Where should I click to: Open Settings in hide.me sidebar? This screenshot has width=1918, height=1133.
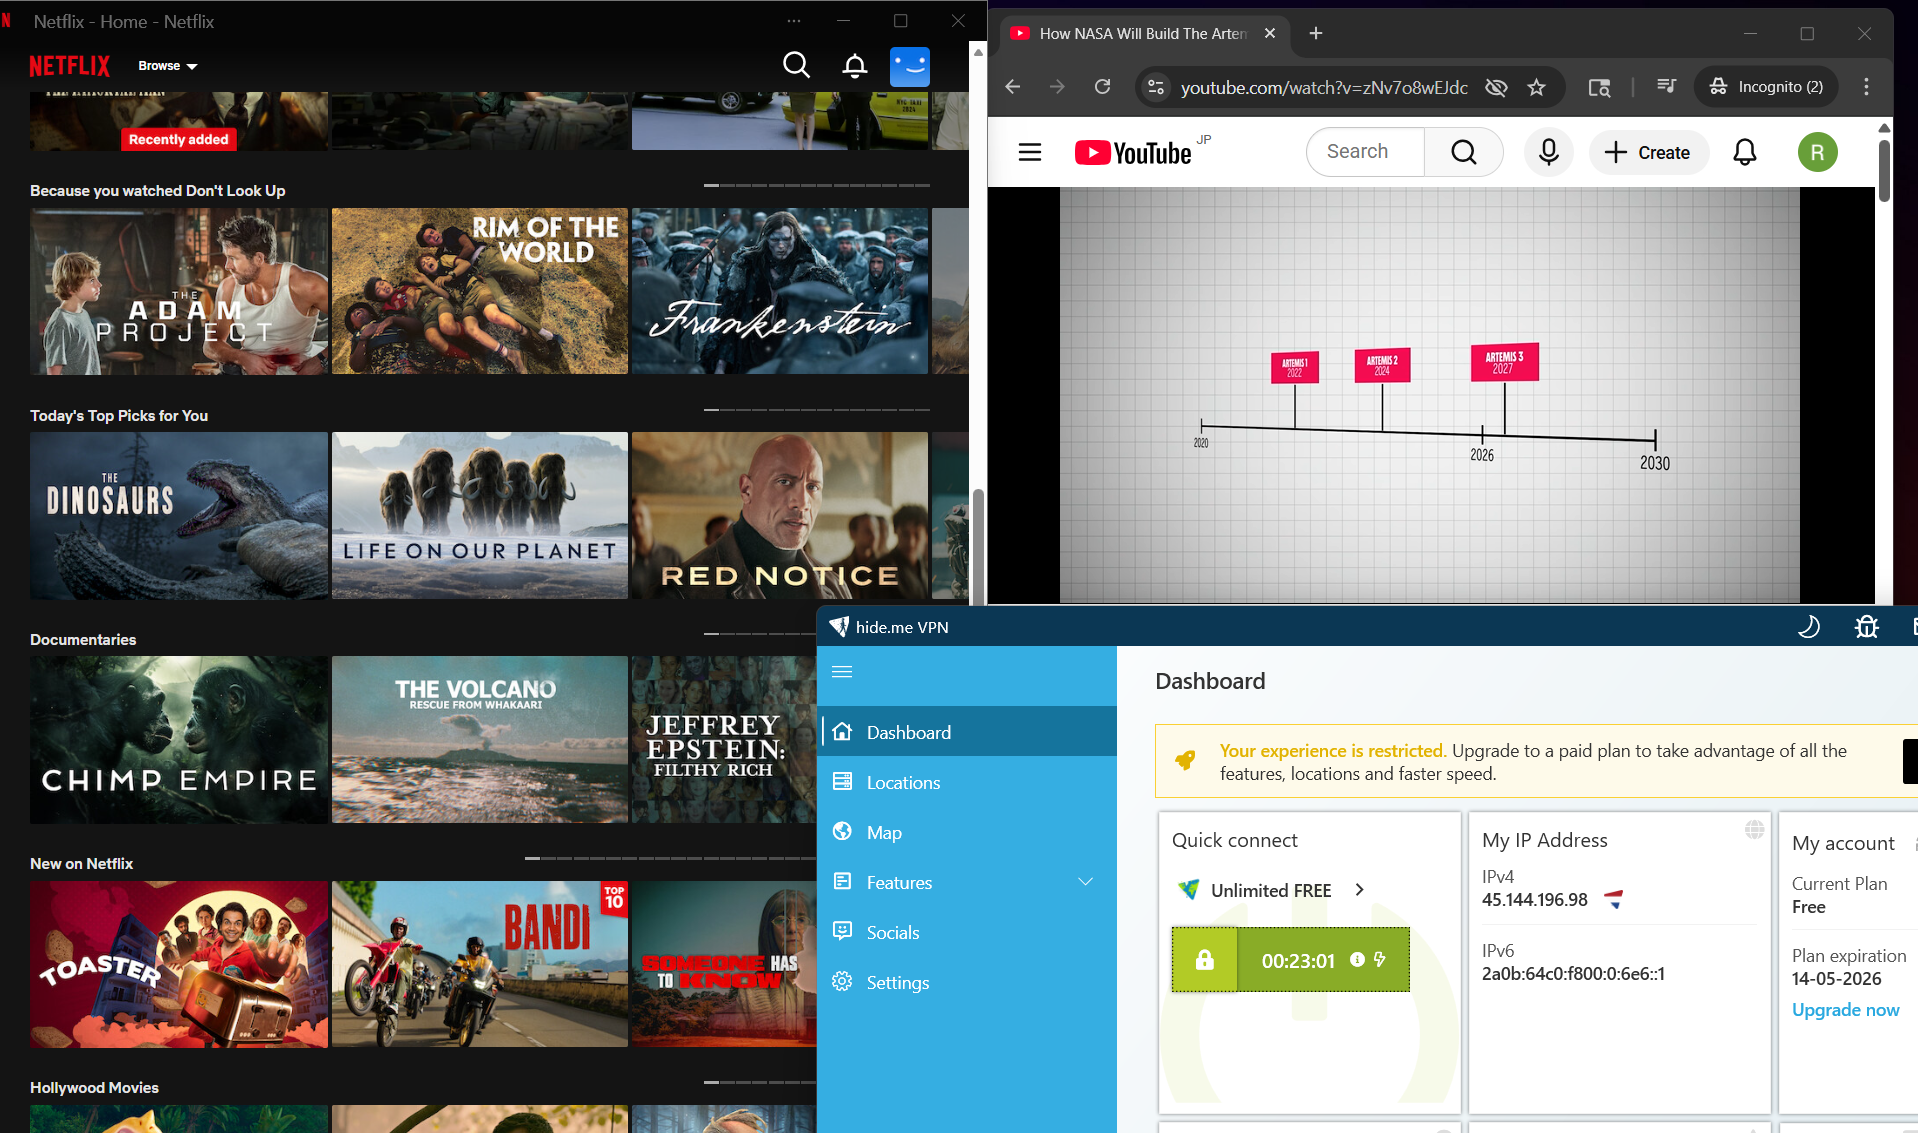(967, 982)
